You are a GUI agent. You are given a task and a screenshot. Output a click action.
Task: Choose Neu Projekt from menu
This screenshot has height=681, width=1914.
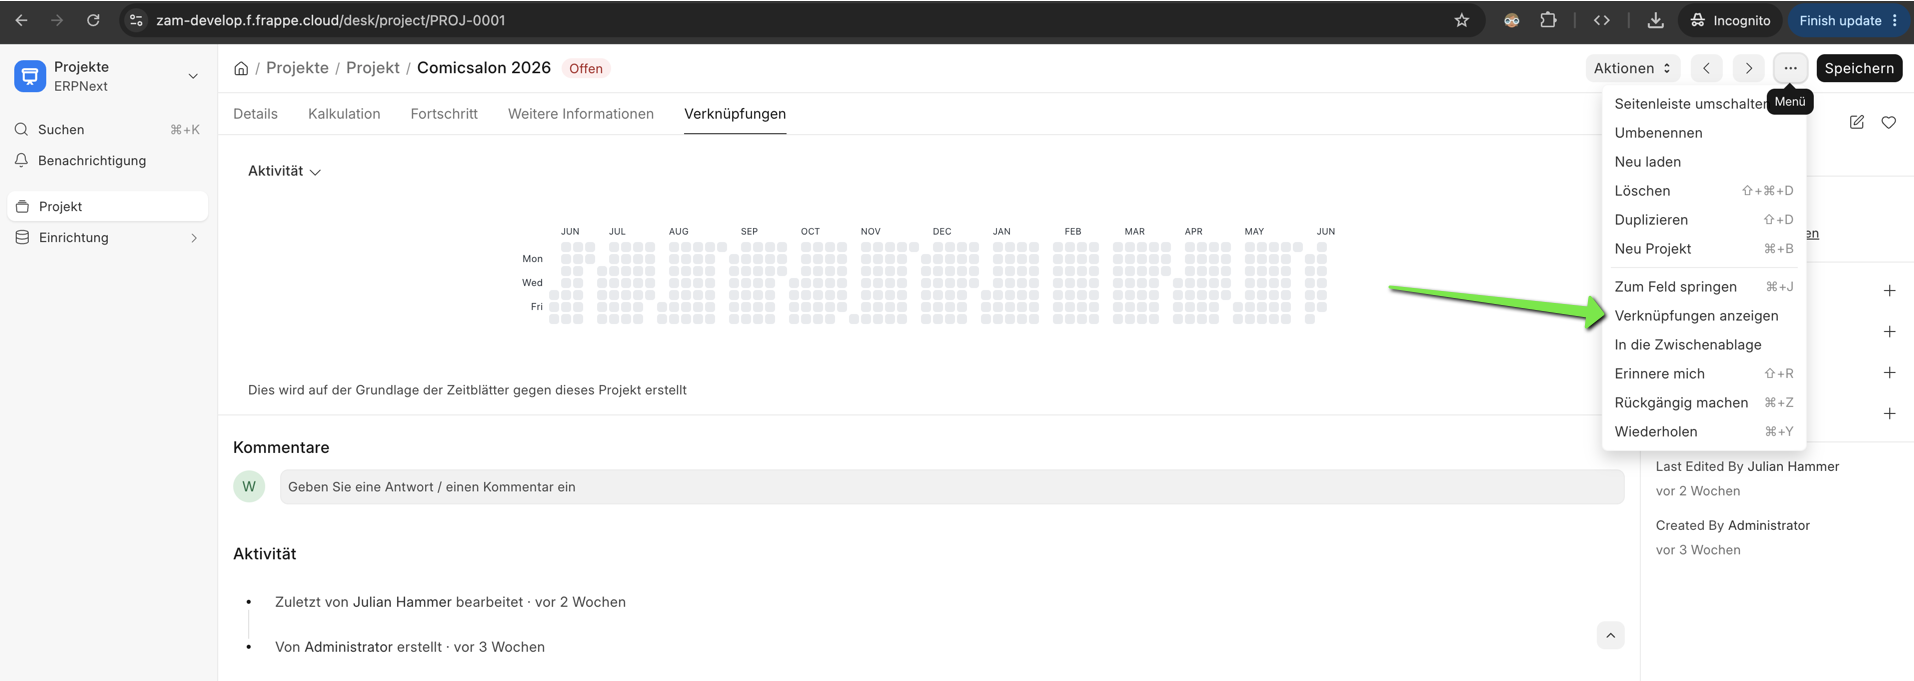click(1703, 249)
